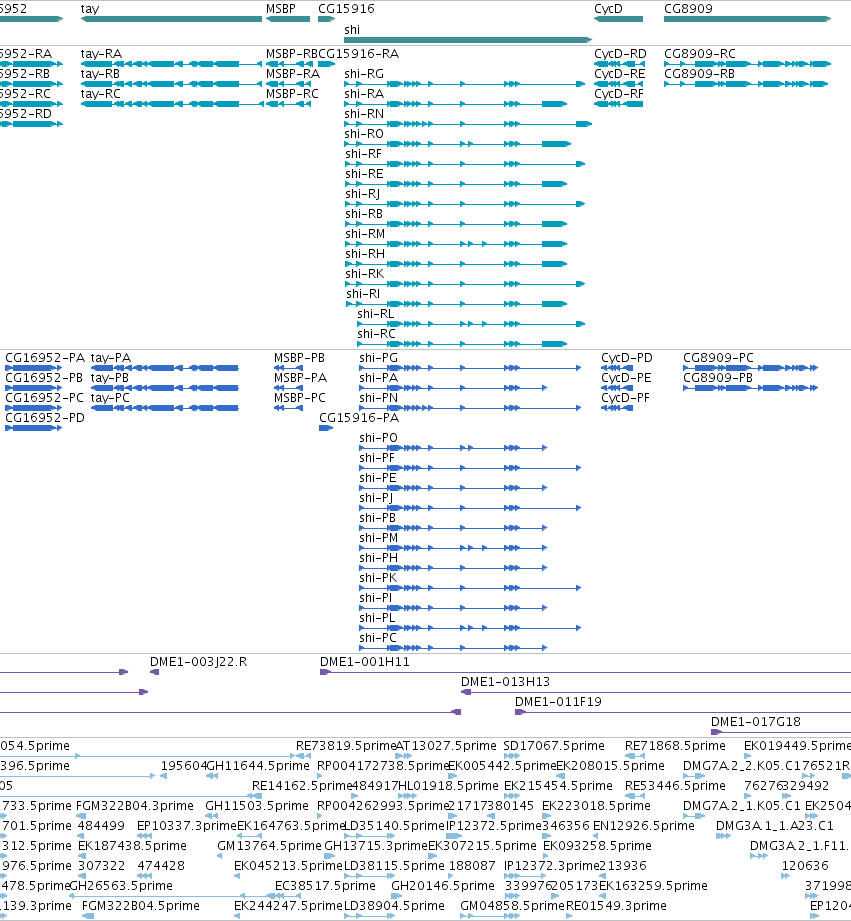
Task: Select protein shi-PG
Action: tap(379, 358)
